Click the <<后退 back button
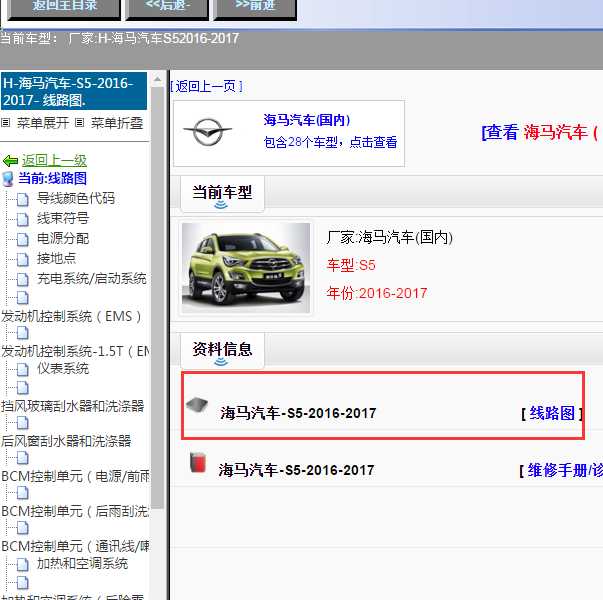This screenshot has height=600, width=603. 167,8
